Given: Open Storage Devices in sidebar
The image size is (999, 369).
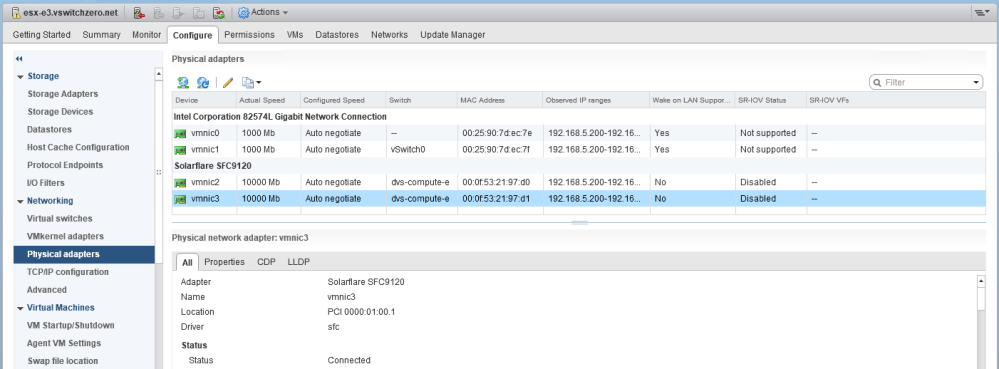Looking at the screenshot, I should pyautogui.click(x=60, y=112).
